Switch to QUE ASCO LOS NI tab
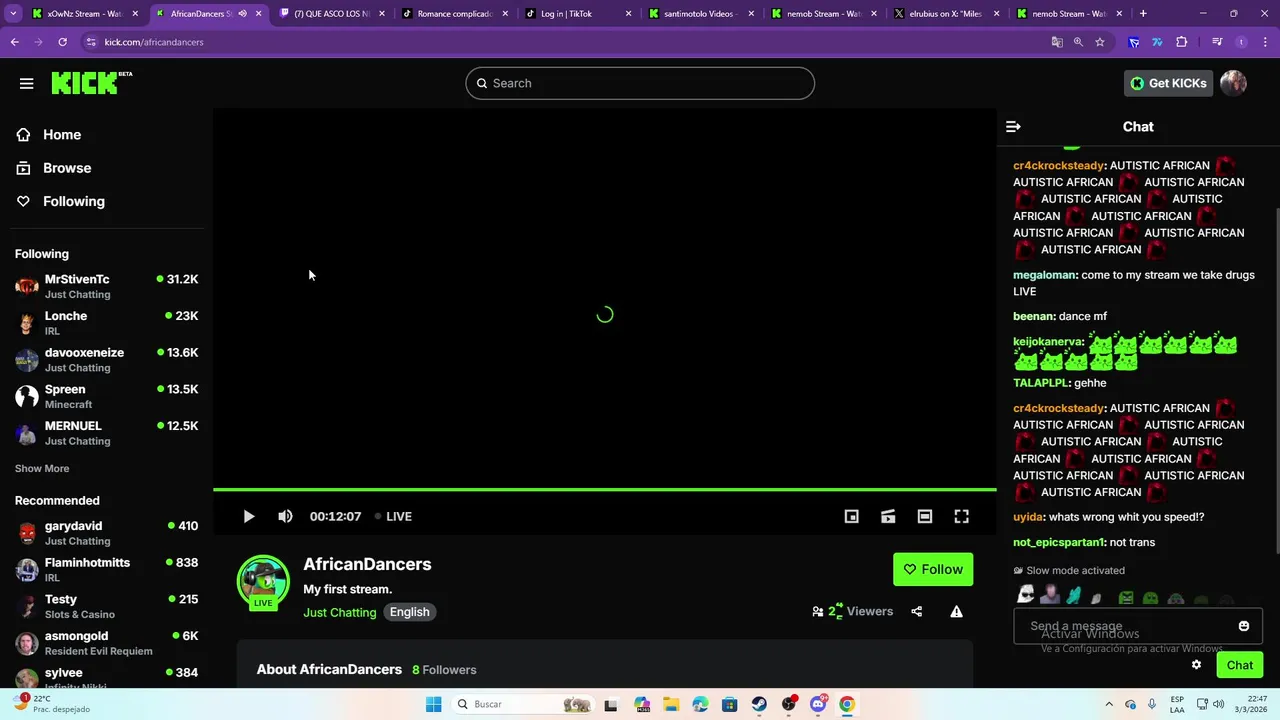 tap(331, 14)
